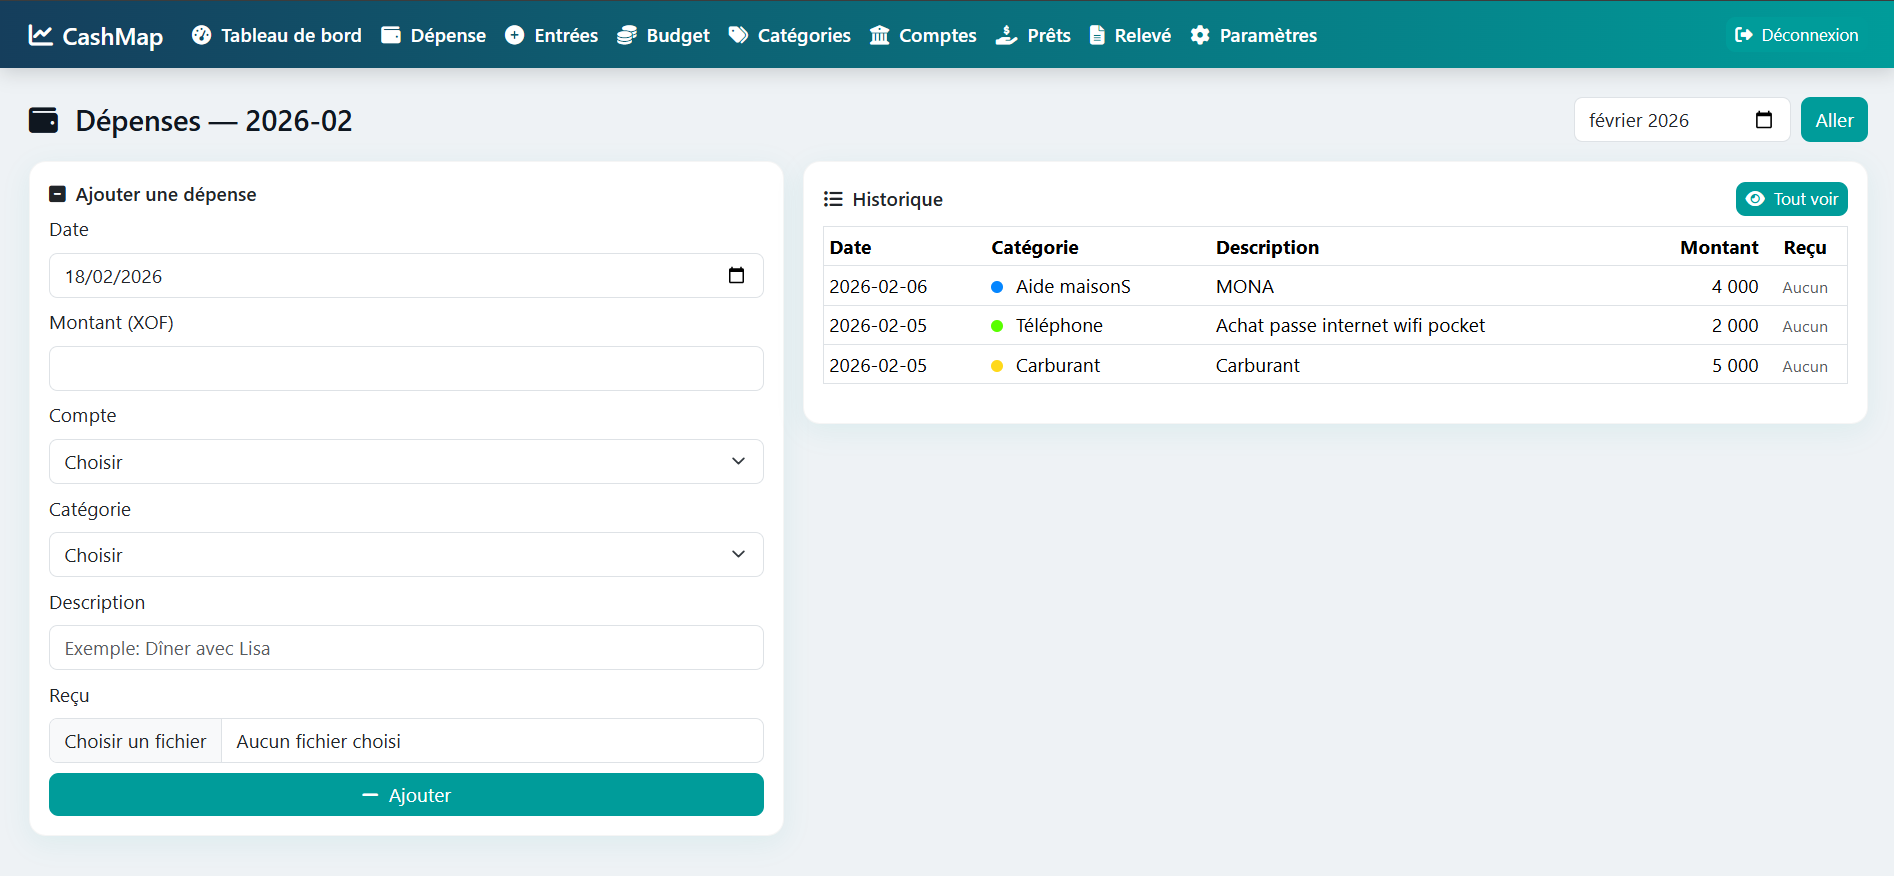The height and width of the screenshot is (876, 1894).
Task: Go to Tableau de bord
Action: [277, 35]
